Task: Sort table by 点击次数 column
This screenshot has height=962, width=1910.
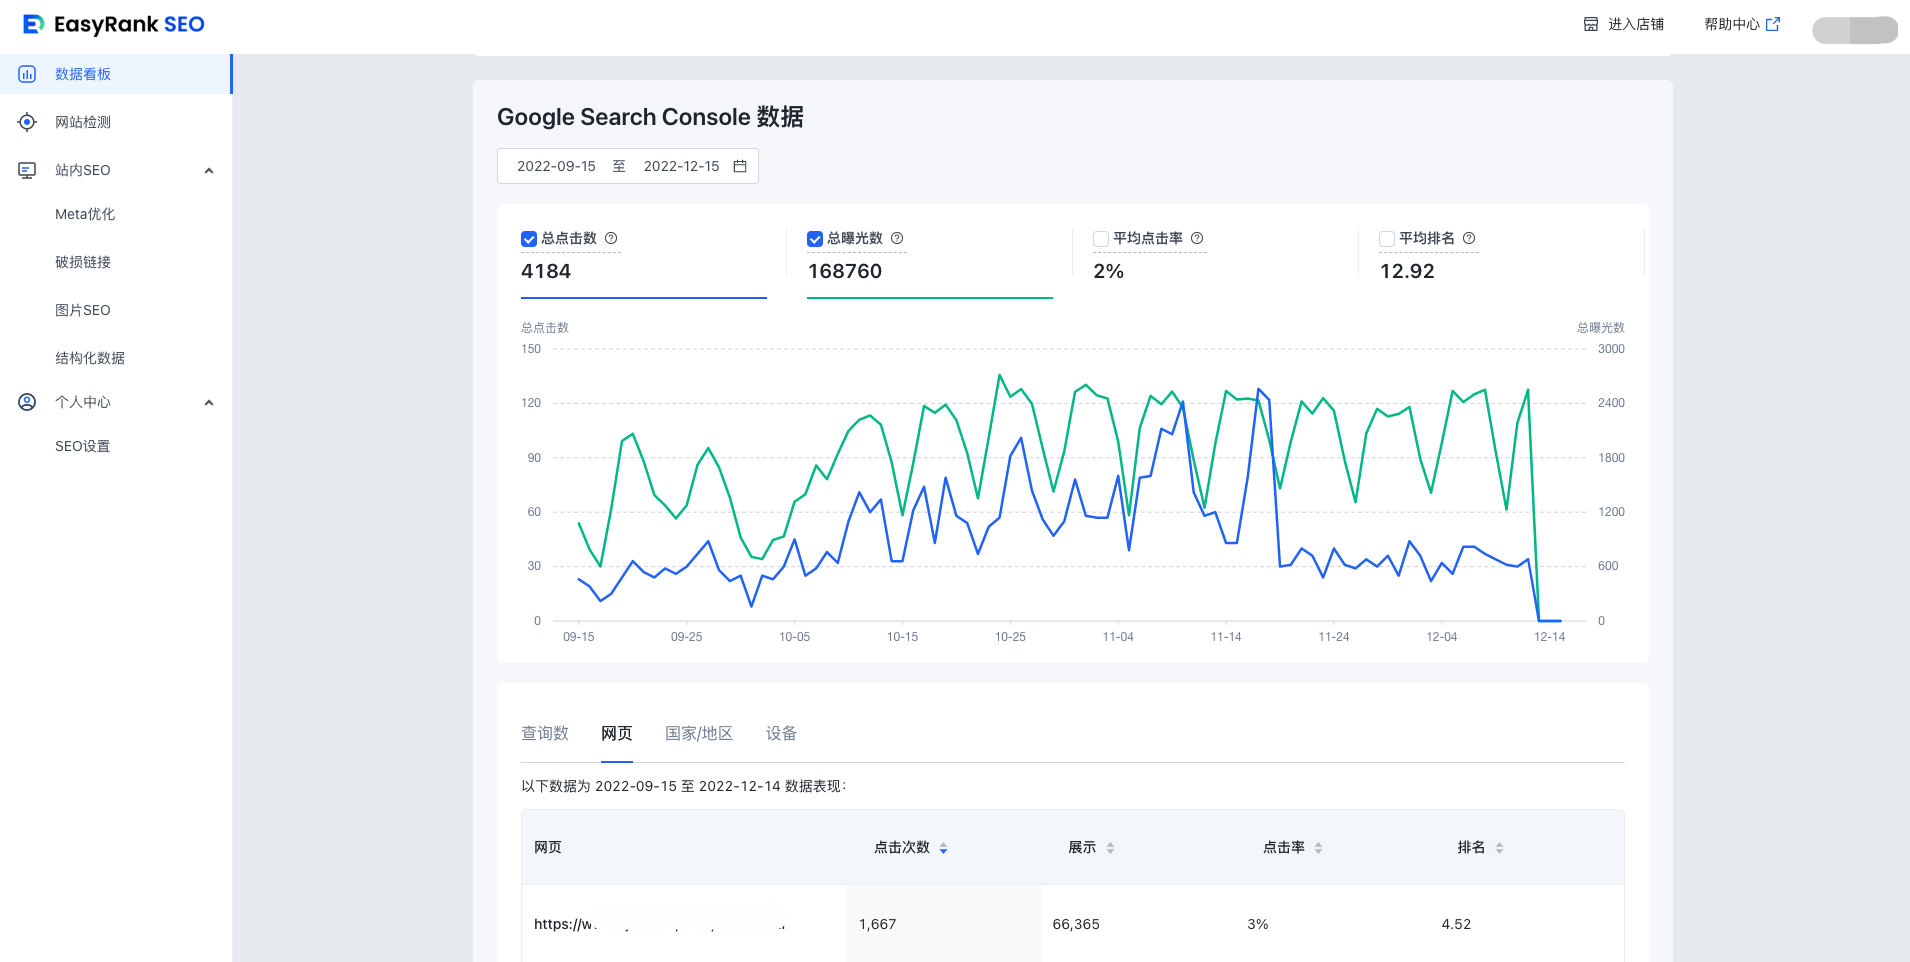Action: pyautogui.click(x=943, y=848)
